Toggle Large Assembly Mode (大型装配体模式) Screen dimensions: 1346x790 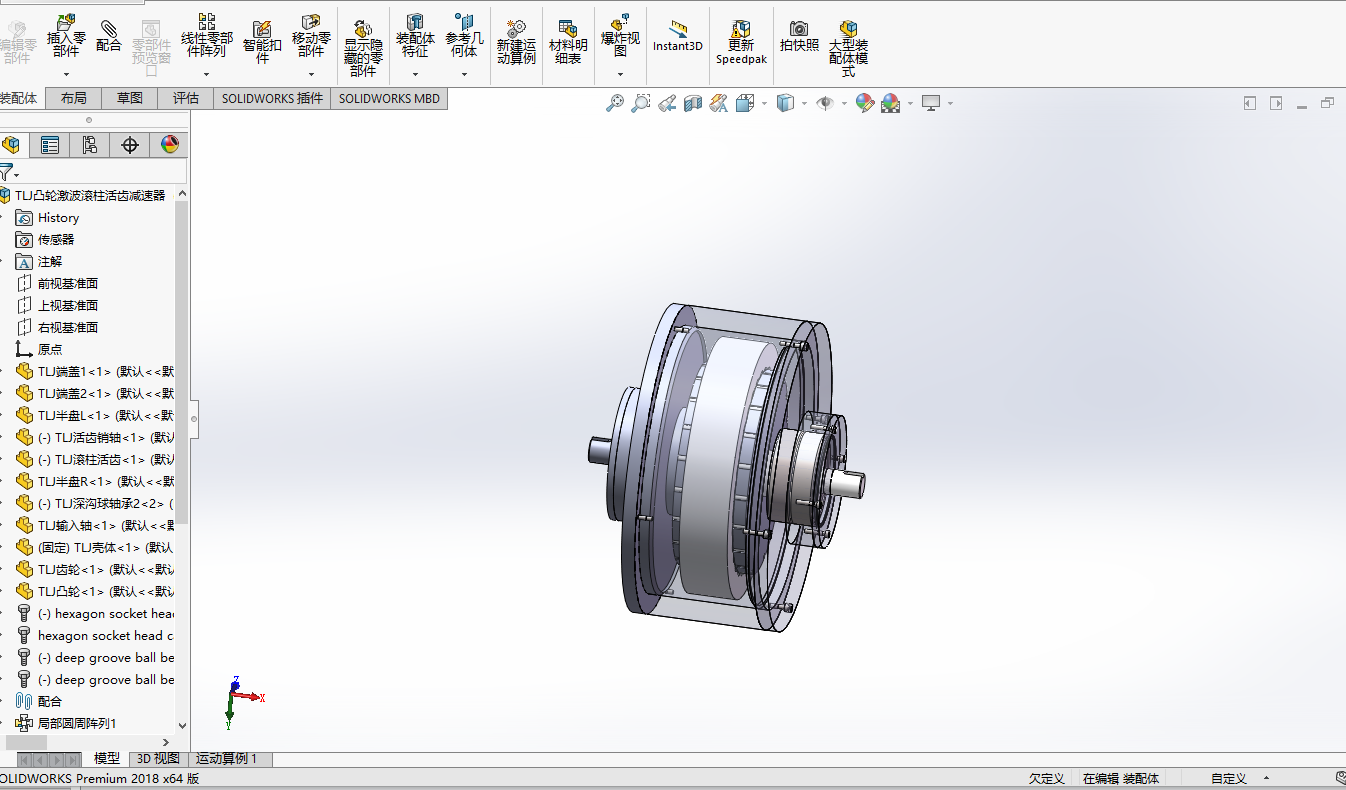848,48
